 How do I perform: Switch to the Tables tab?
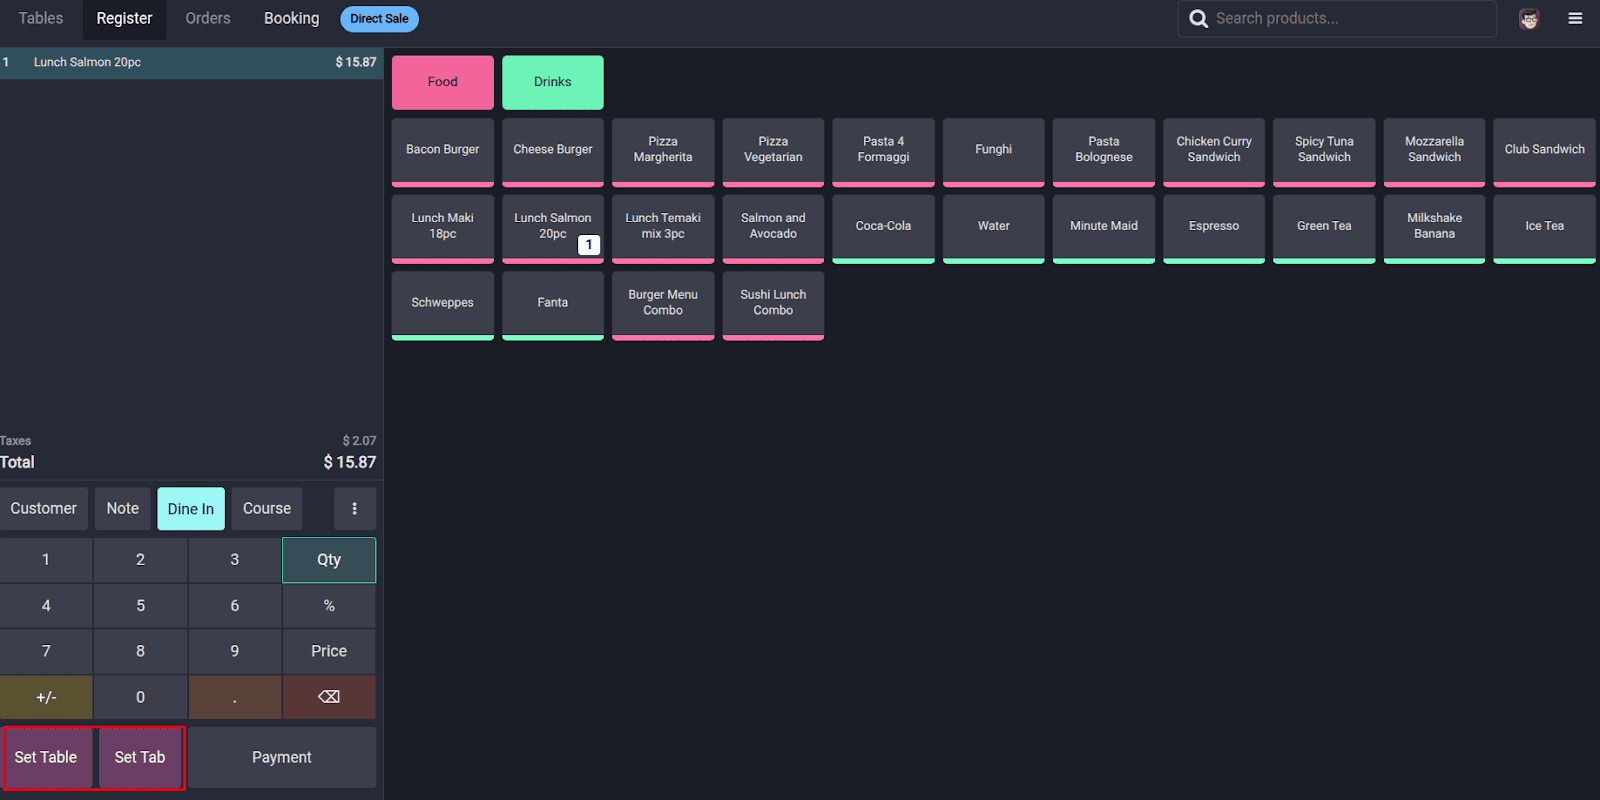pyautogui.click(x=41, y=18)
